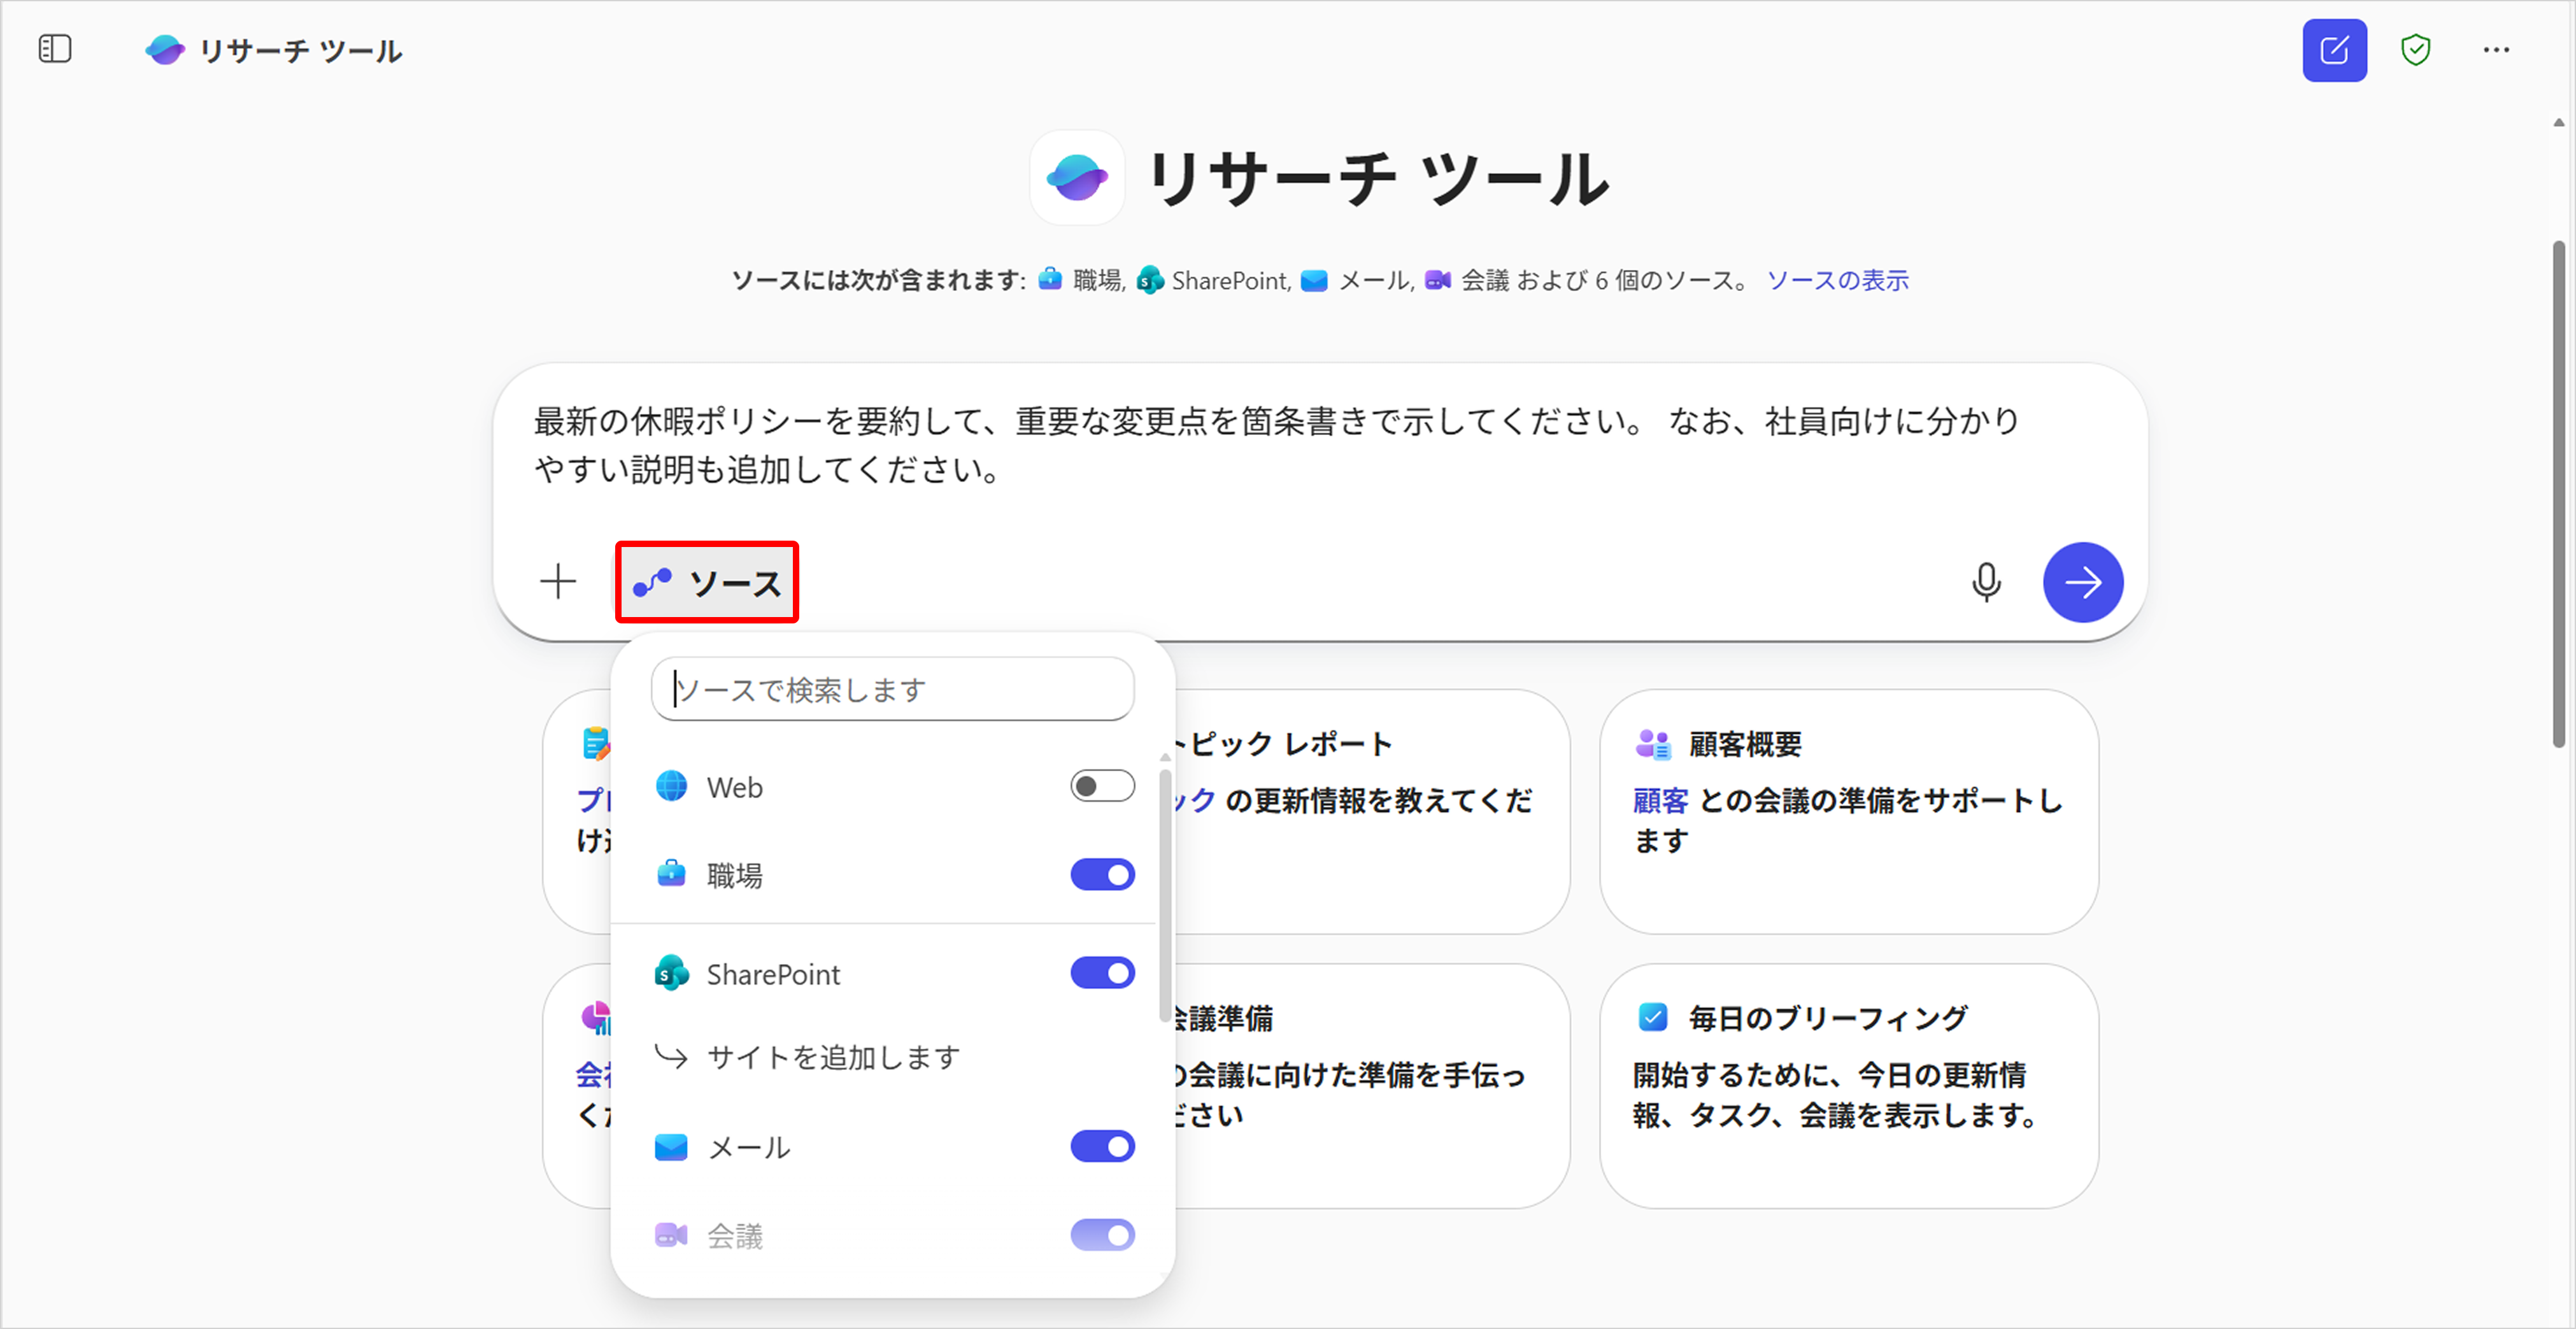Open the three-dot more options menu
Image resolution: width=2576 pixels, height=1329 pixels.
[2496, 50]
